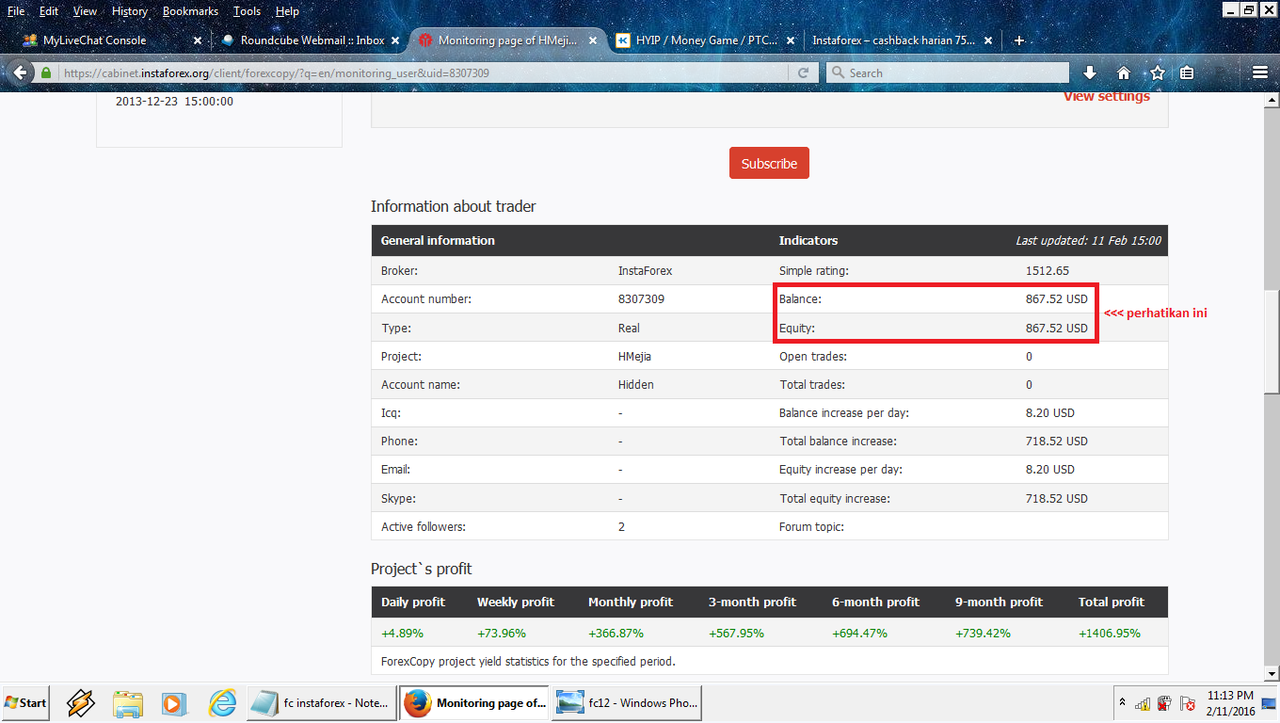Show hidden system tray icons arrow
This screenshot has width=1280, height=723.
click(x=1122, y=702)
